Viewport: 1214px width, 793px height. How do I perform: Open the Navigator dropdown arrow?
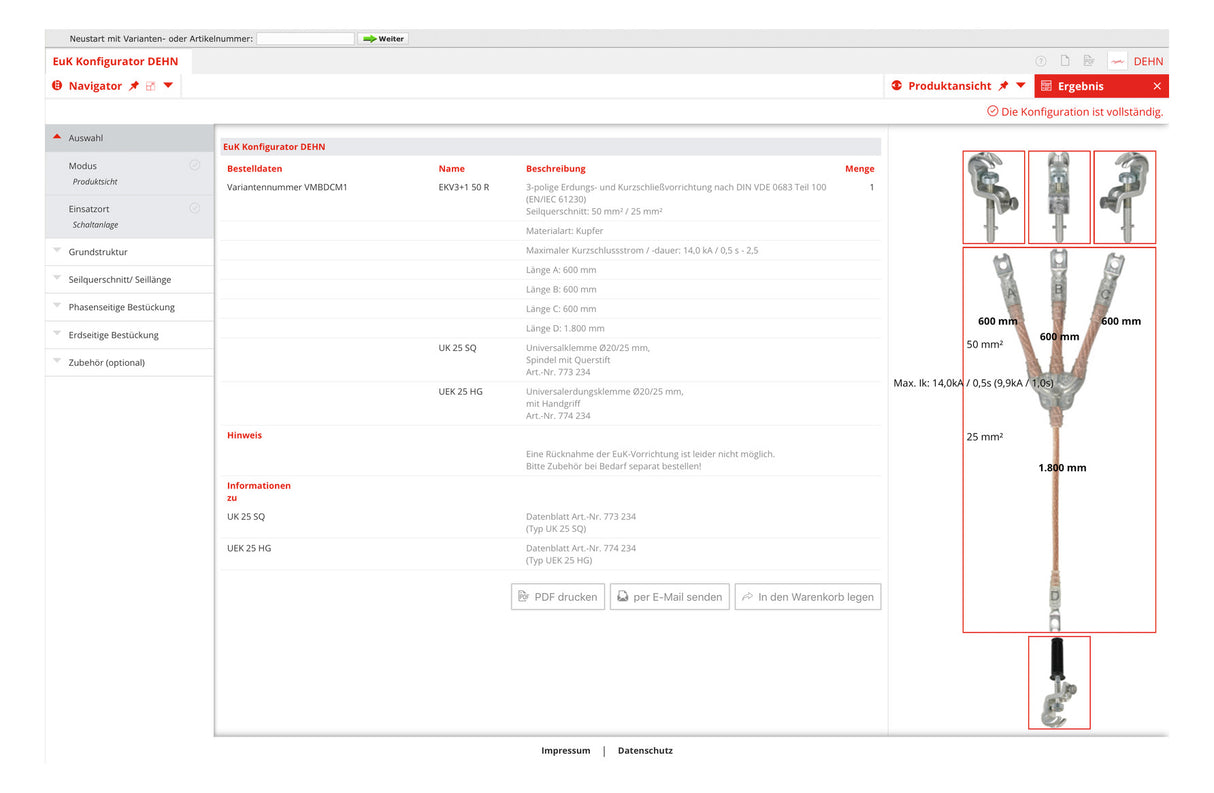click(x=168, y=85)
